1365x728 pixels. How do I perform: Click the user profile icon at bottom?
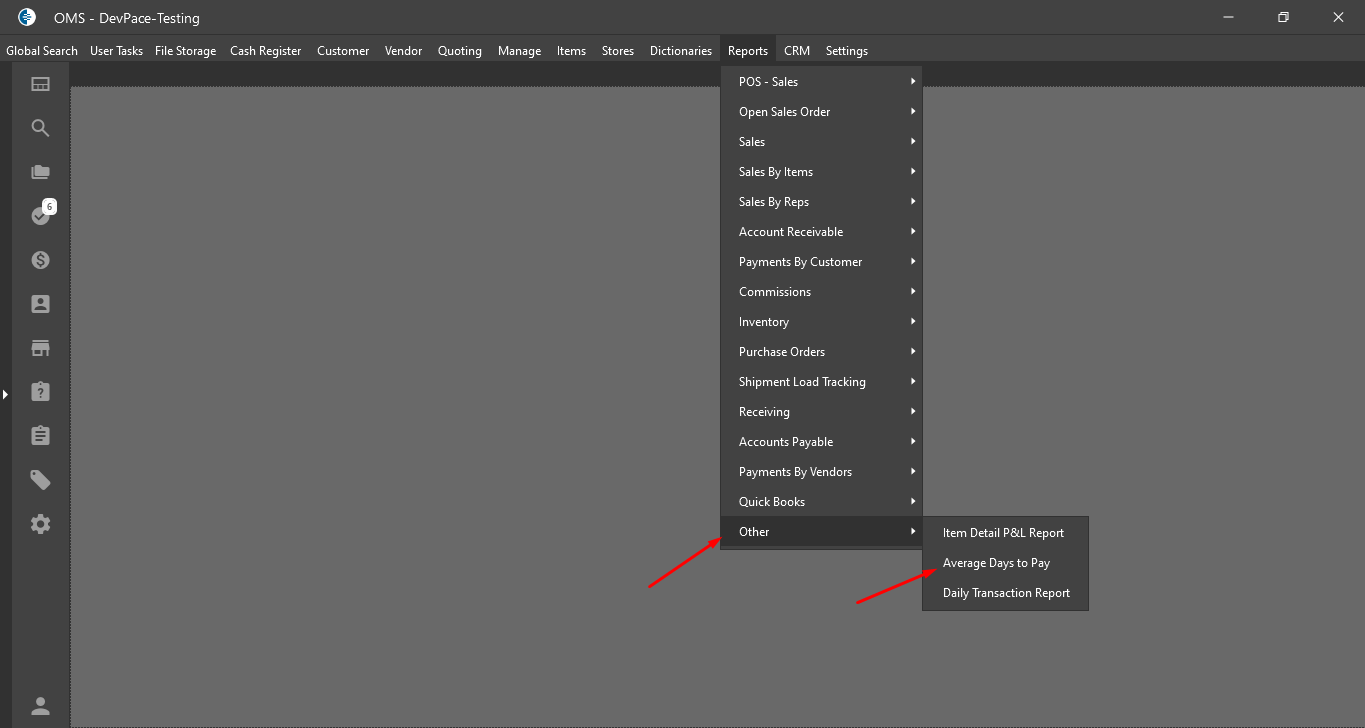tap(40, 706)
